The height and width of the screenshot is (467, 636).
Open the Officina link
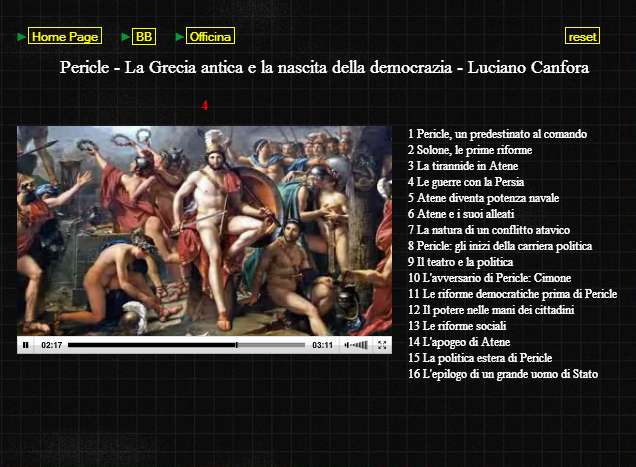(x=210, y=37)
